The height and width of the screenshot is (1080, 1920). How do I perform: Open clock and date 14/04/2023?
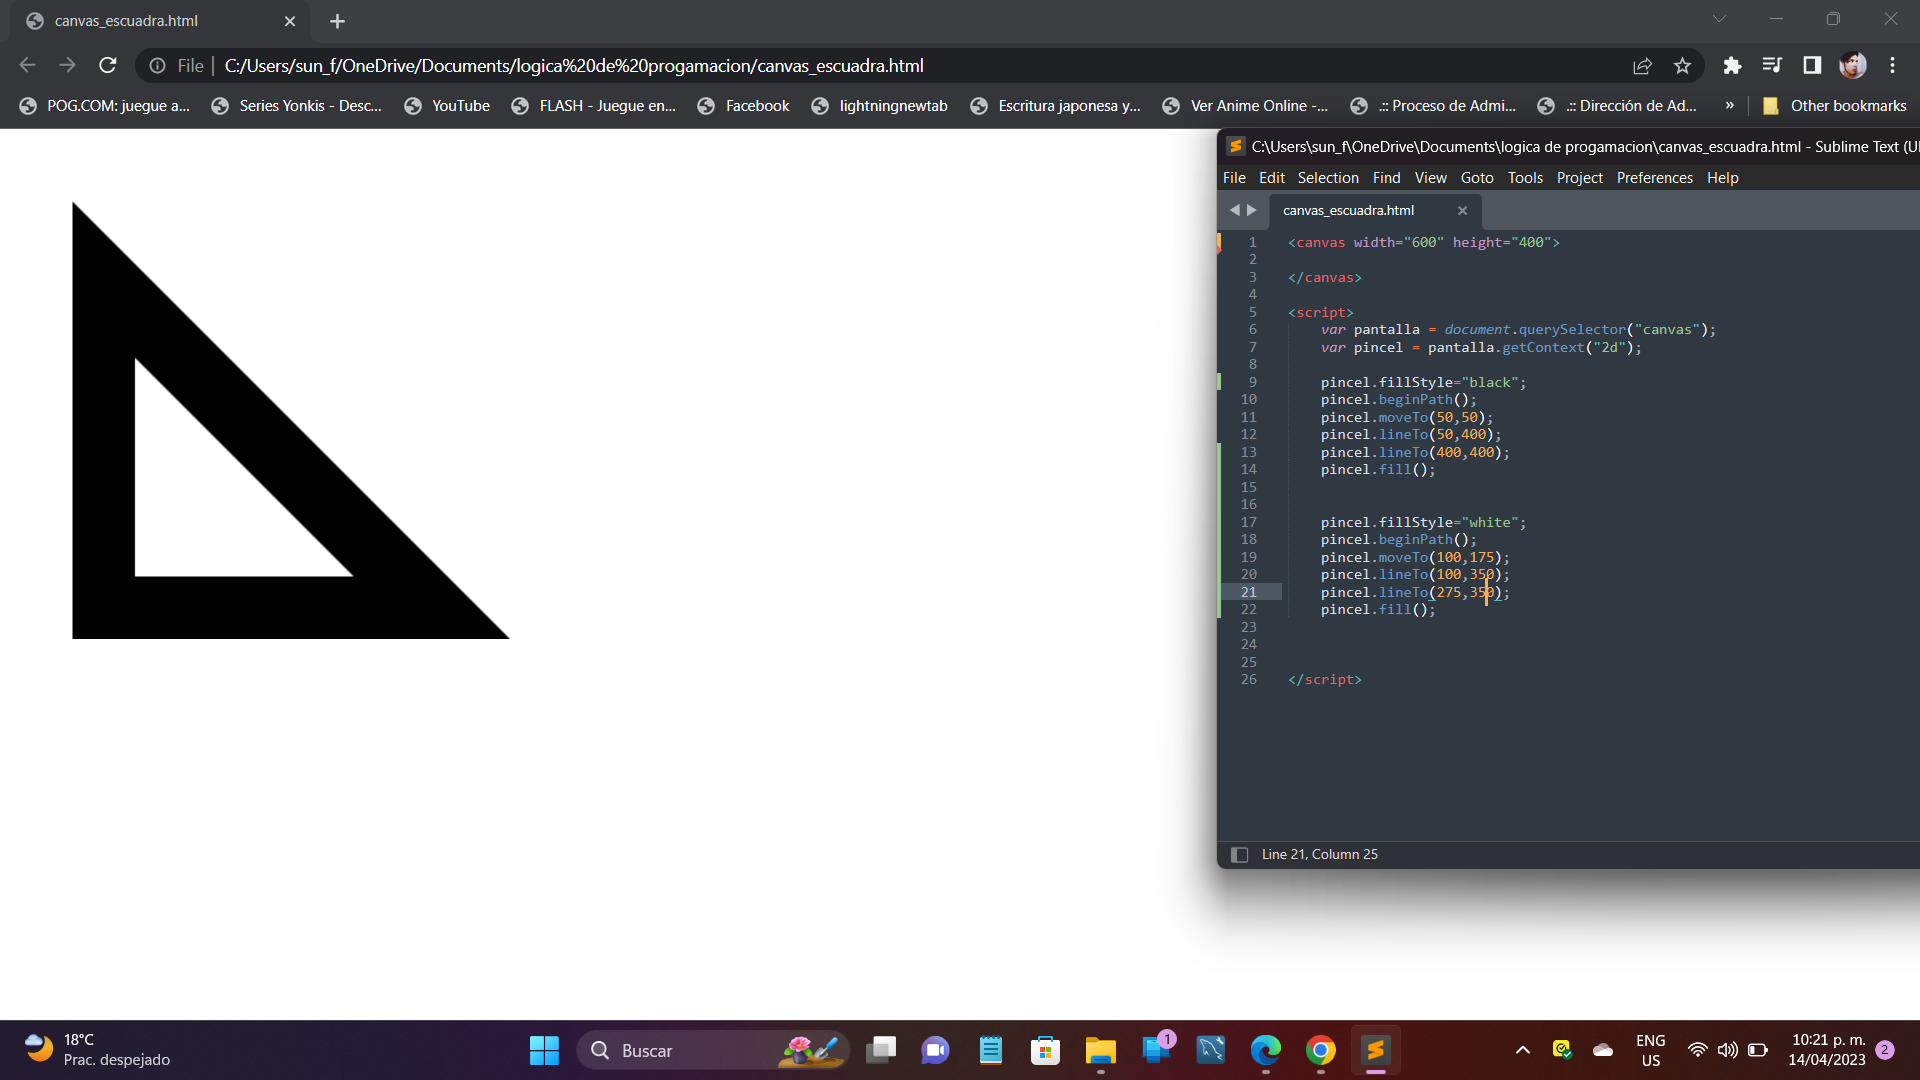click(1827, 1050)
